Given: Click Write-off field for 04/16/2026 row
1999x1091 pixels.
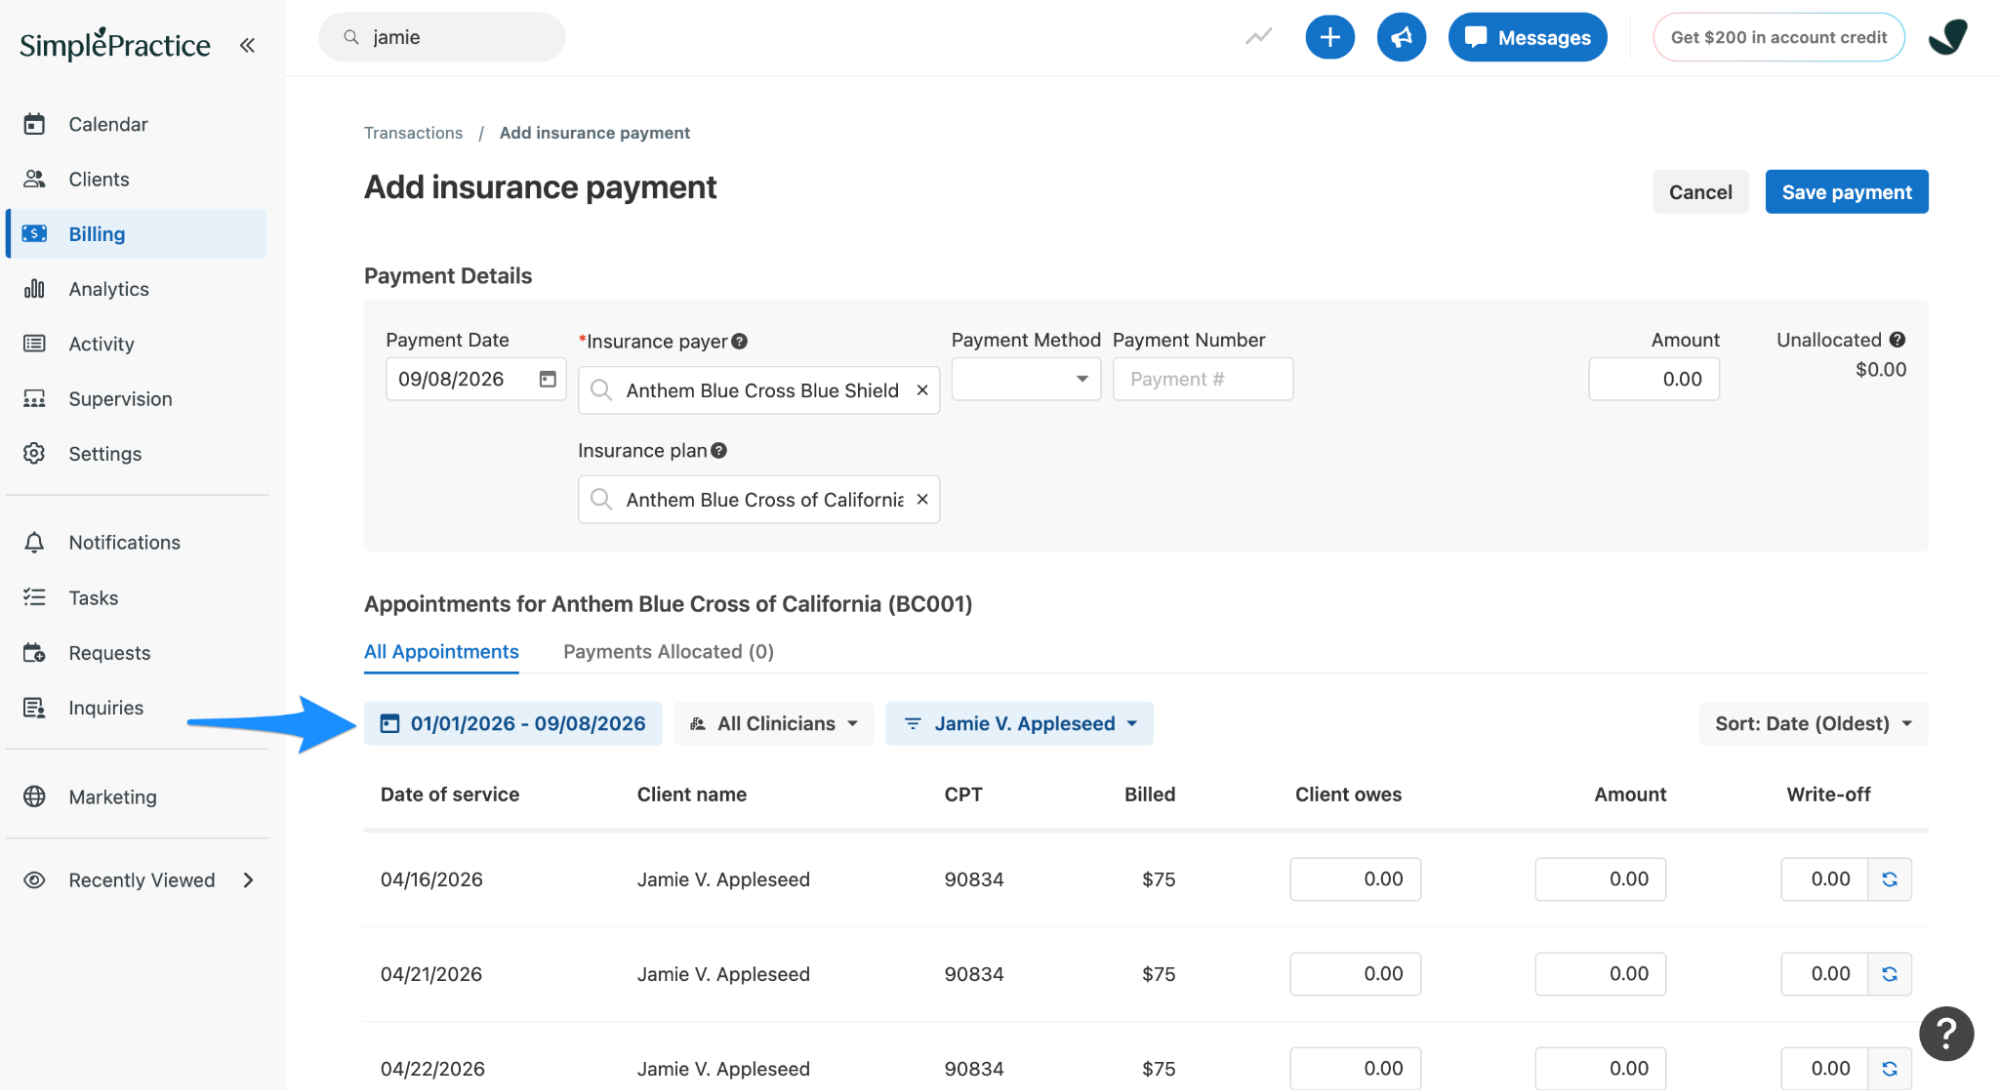Looking at the screenshot, I should (x=1824, y=879).
